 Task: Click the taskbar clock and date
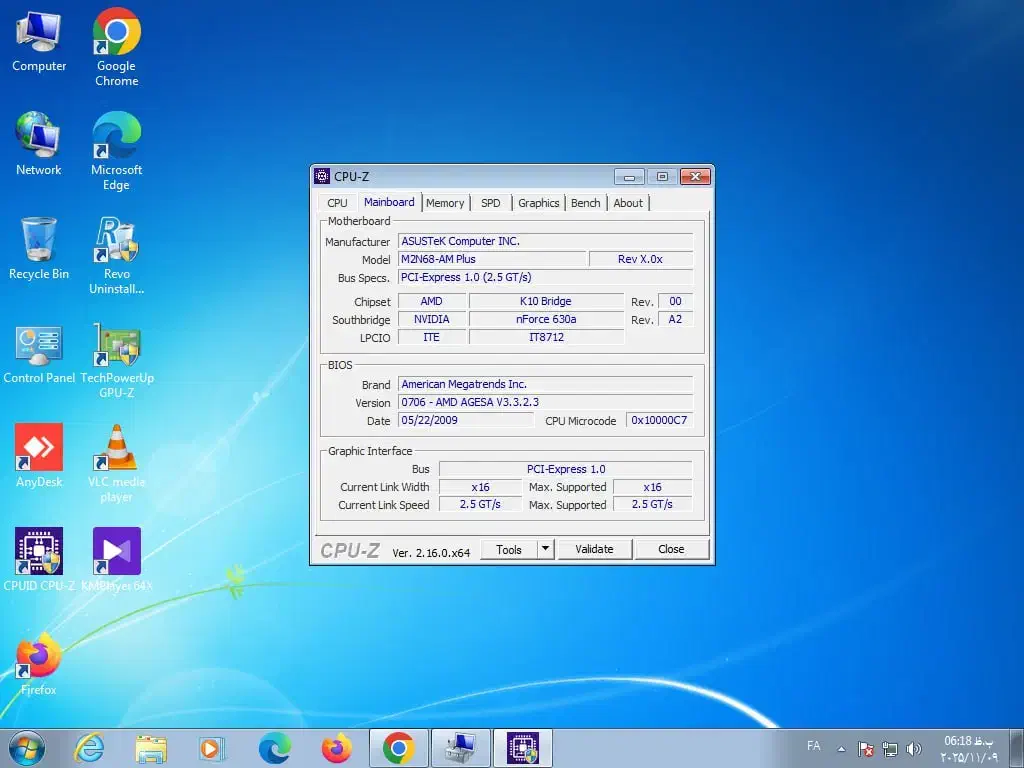(968, 749)
